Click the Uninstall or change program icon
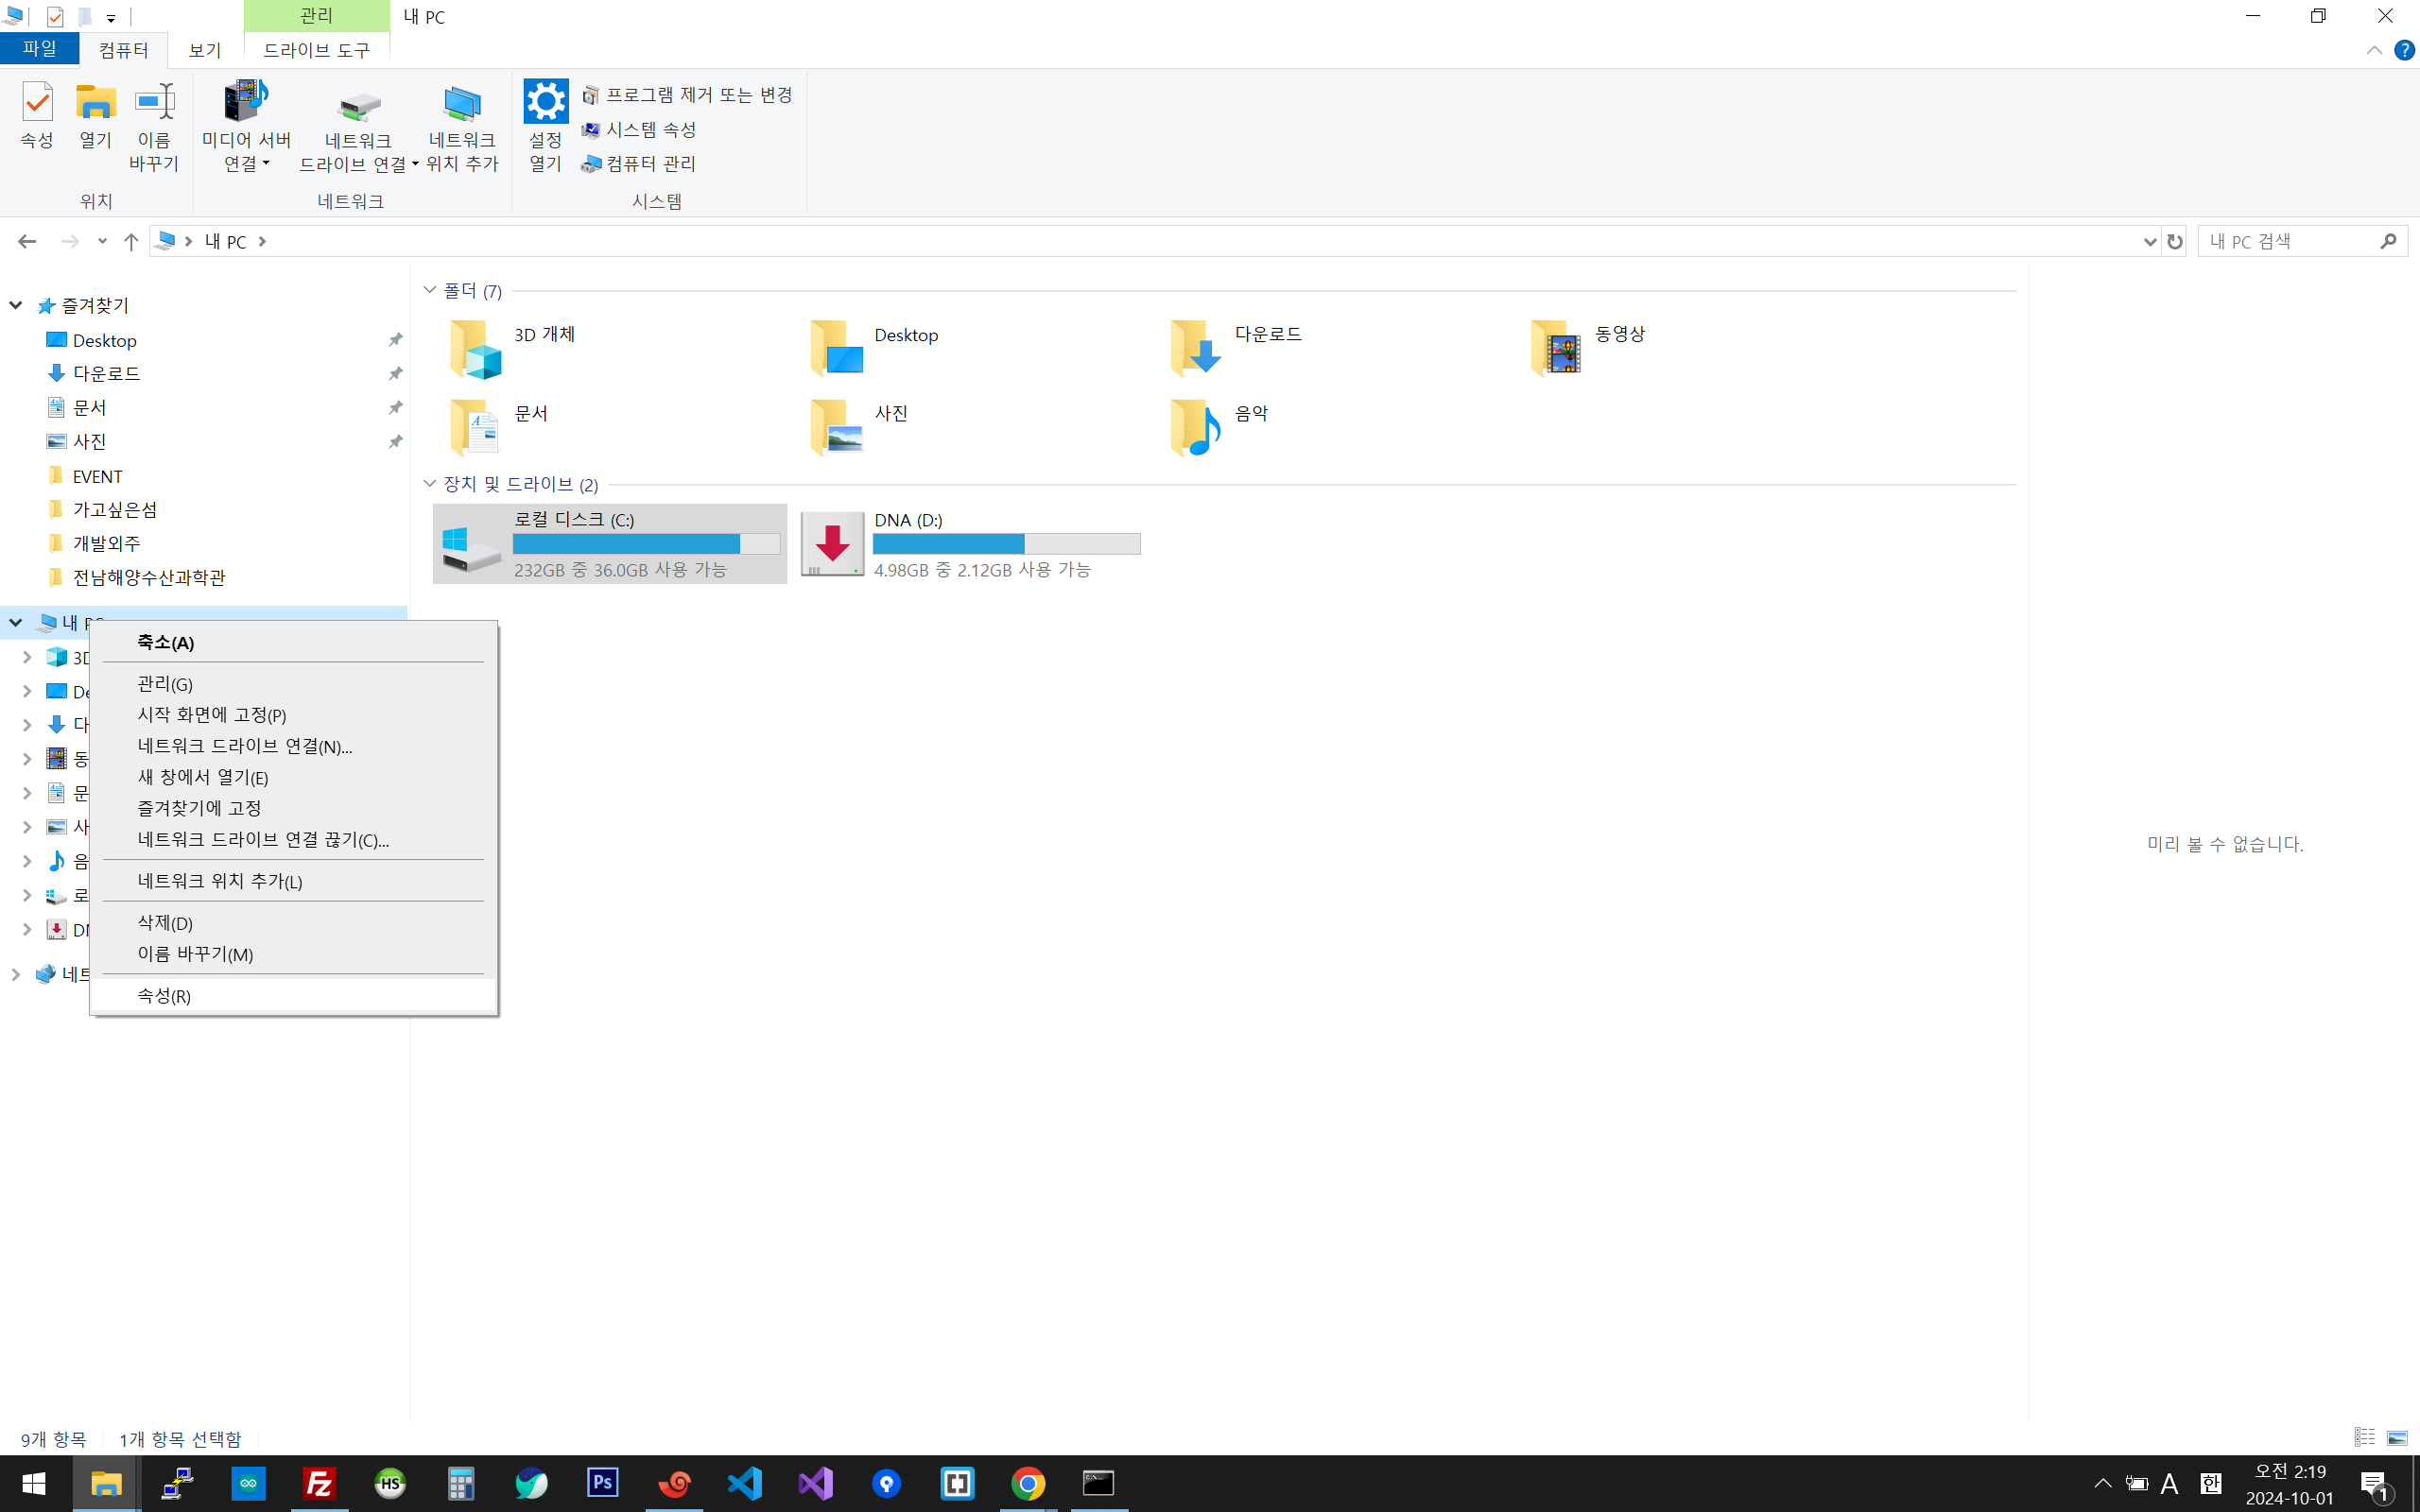This screenshot has width=2420, height=1512. [590, 95]
